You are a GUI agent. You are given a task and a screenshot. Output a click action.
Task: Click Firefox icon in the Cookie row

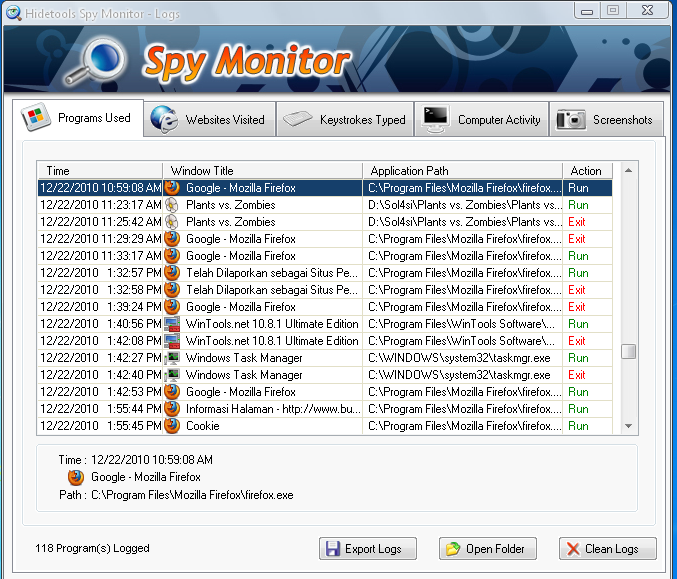coord(172,426)
